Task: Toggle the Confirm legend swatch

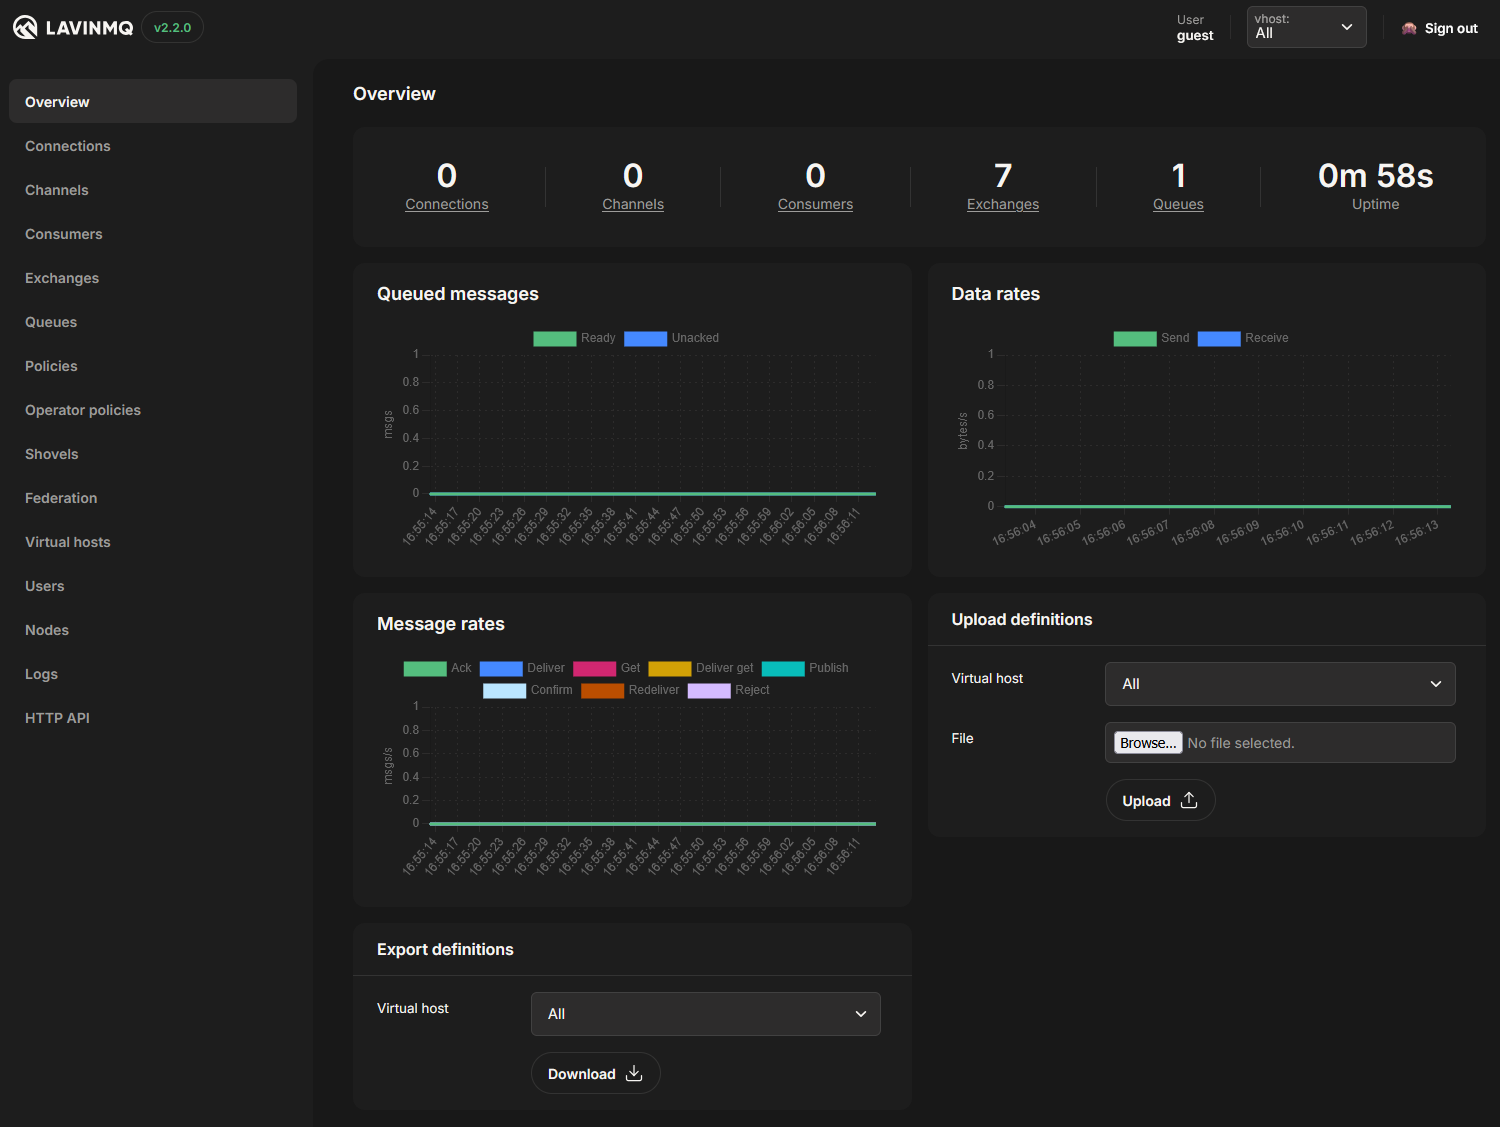Action: 505,690
